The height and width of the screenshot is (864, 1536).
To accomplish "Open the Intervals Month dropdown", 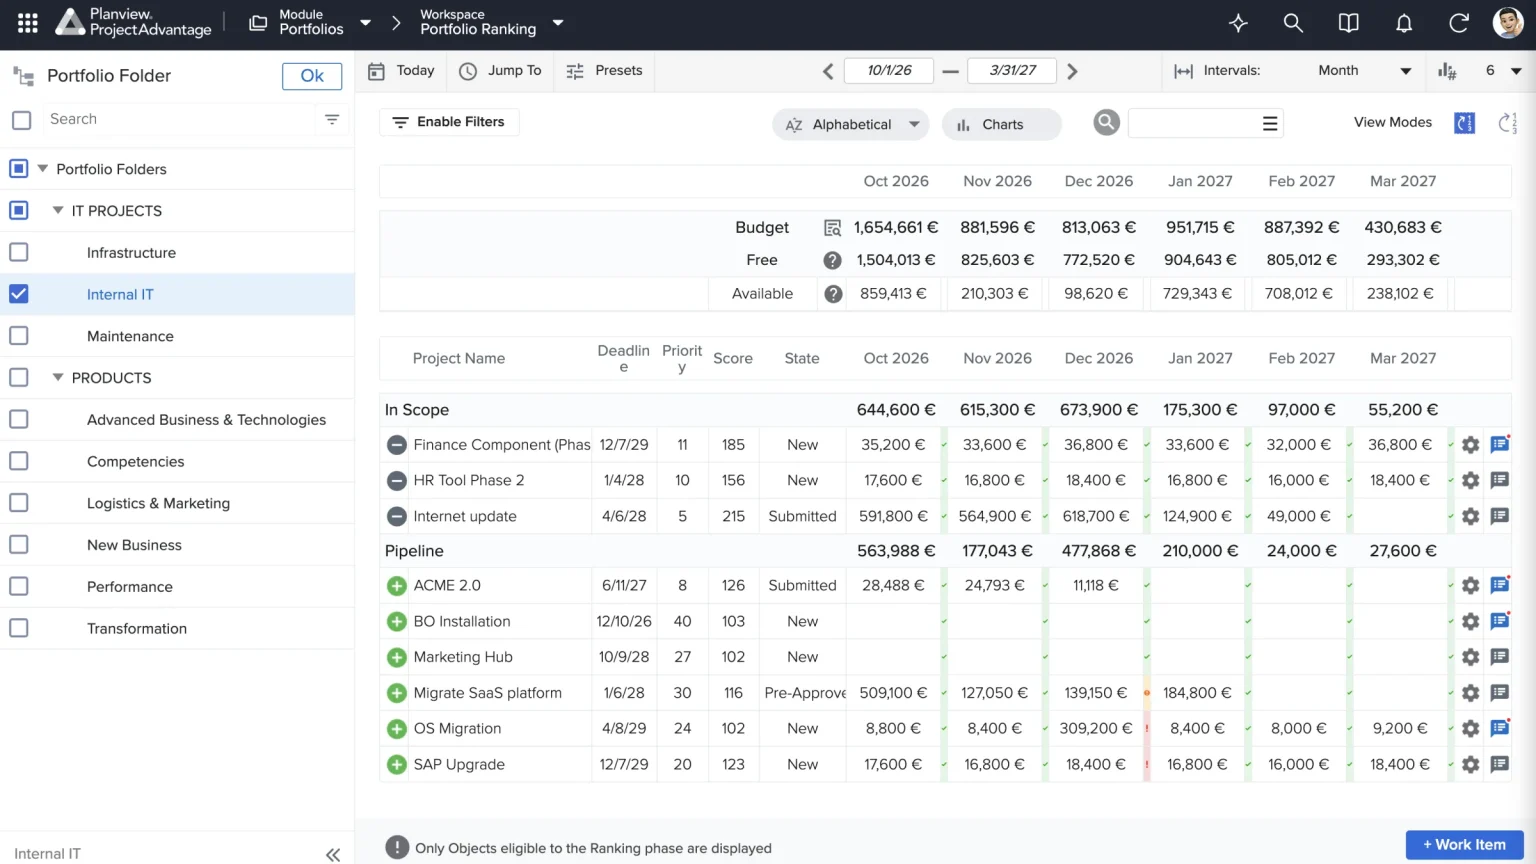I will click(x=1364, y=71).
